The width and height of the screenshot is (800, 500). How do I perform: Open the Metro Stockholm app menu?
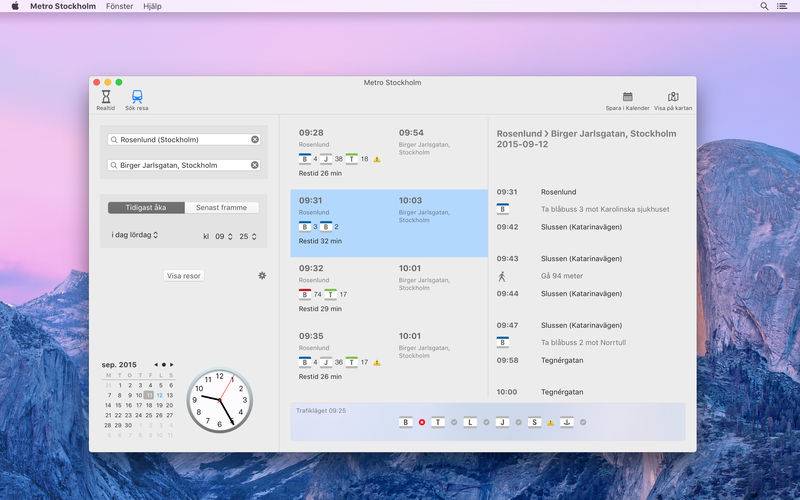pyautogui.click(x=63, y=6)
